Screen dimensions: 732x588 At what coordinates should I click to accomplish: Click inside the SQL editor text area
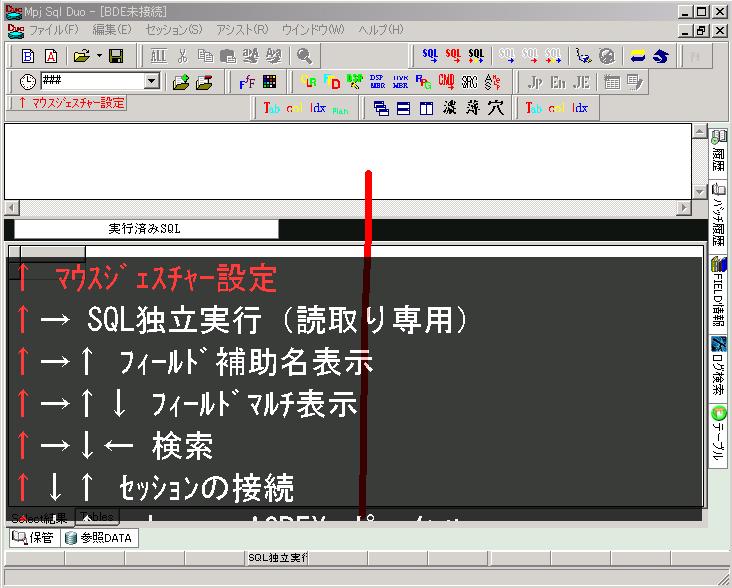point(348,161)
